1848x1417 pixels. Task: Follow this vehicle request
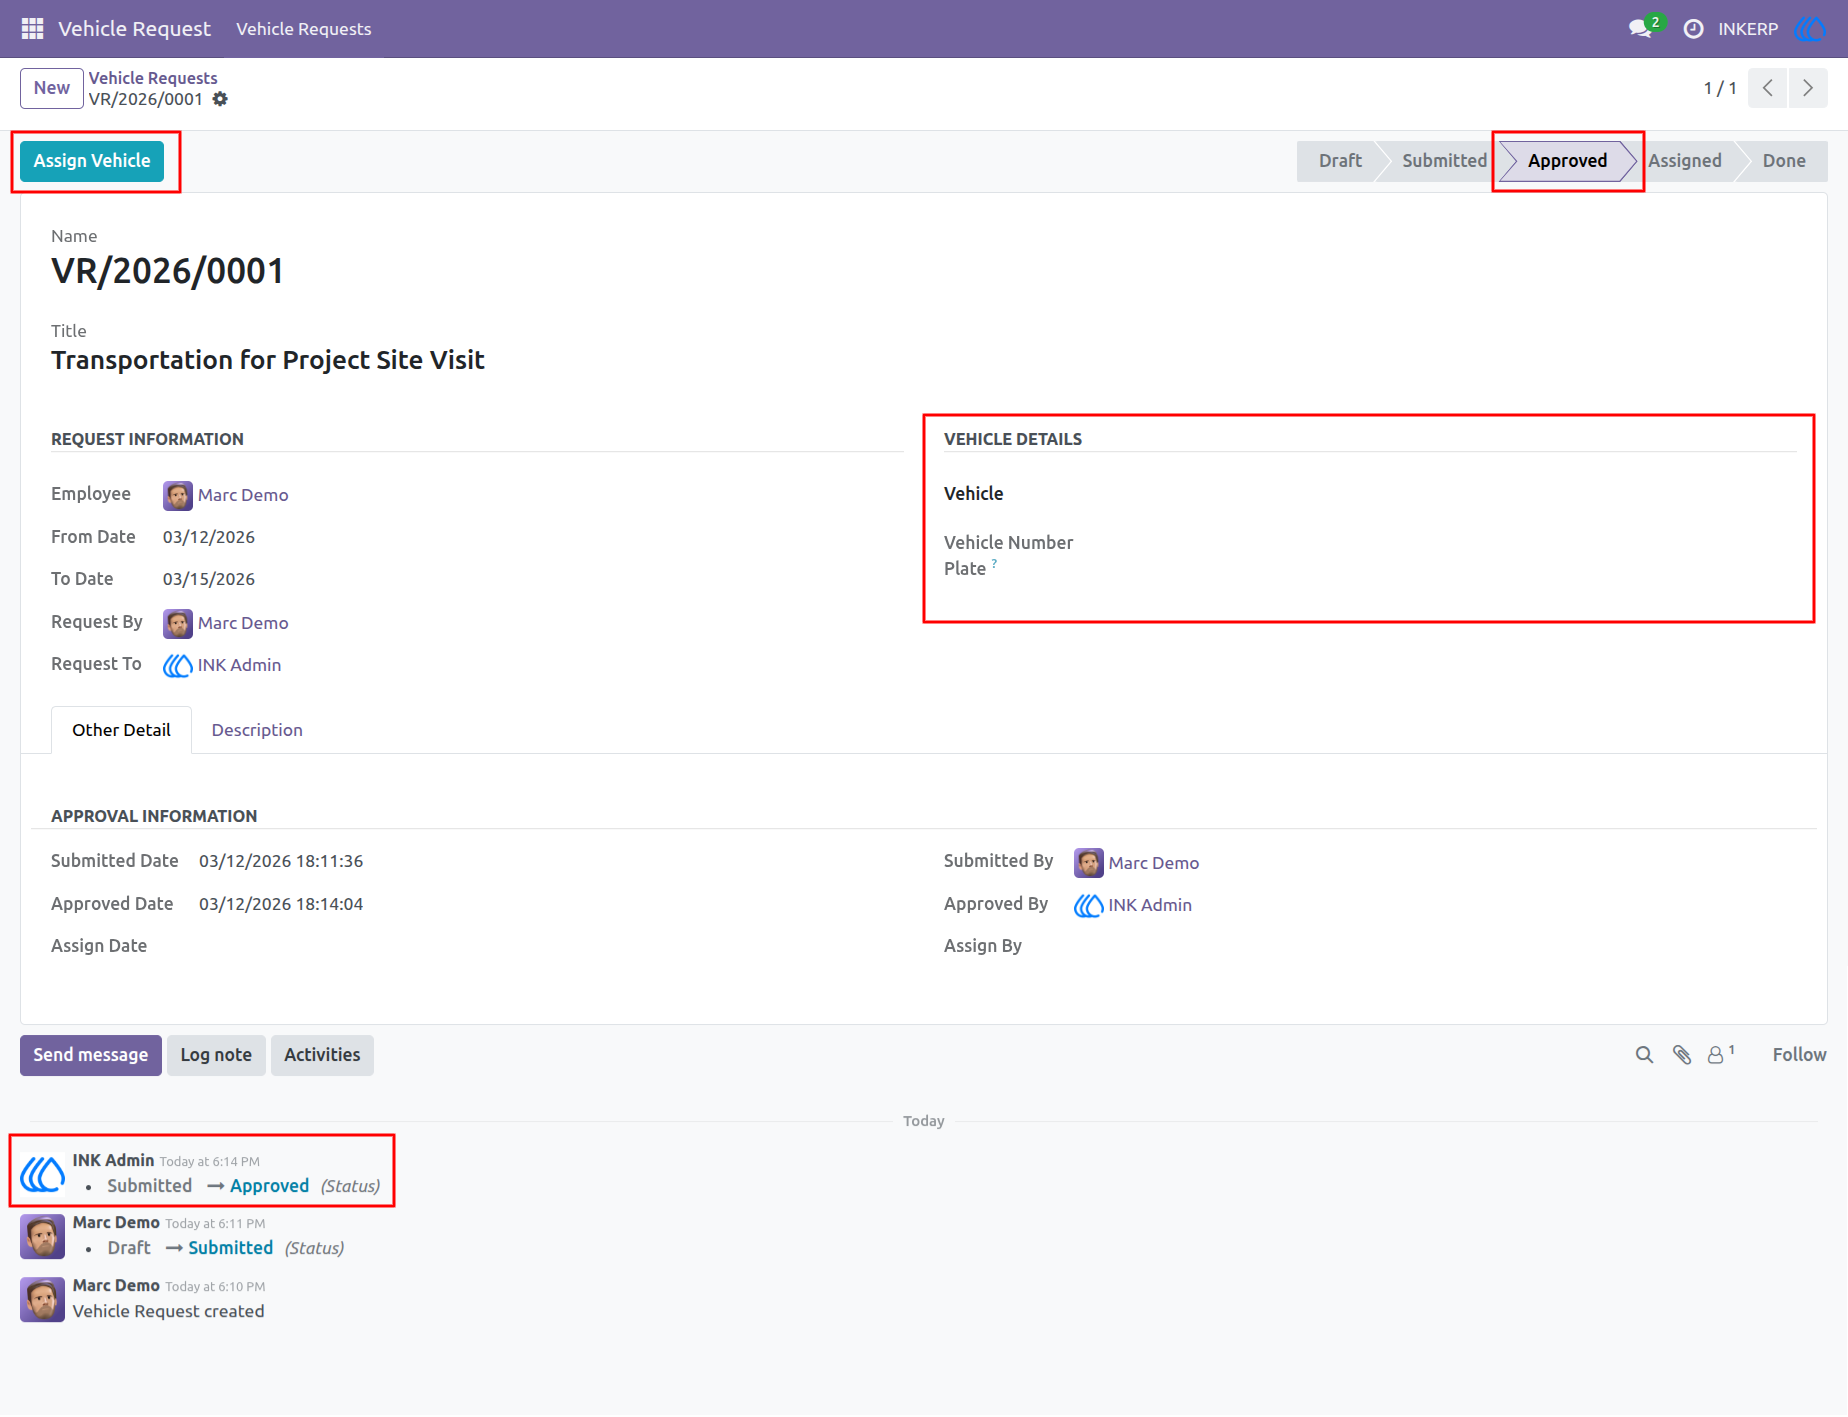[x=1799, y=1055]
